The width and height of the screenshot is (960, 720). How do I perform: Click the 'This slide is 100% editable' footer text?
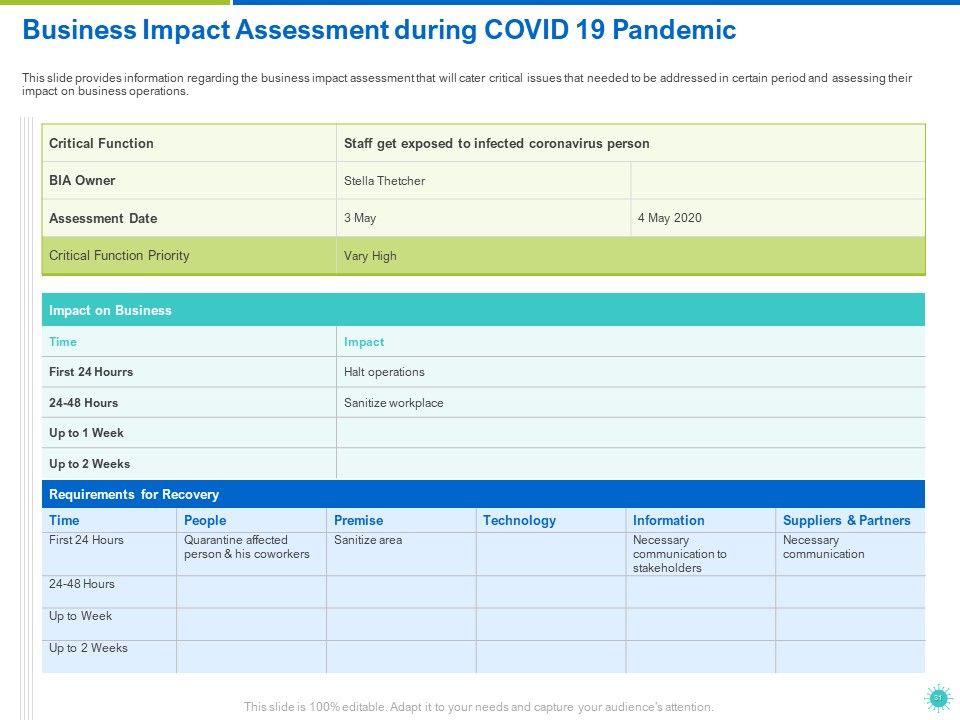(x=479, y=707)
